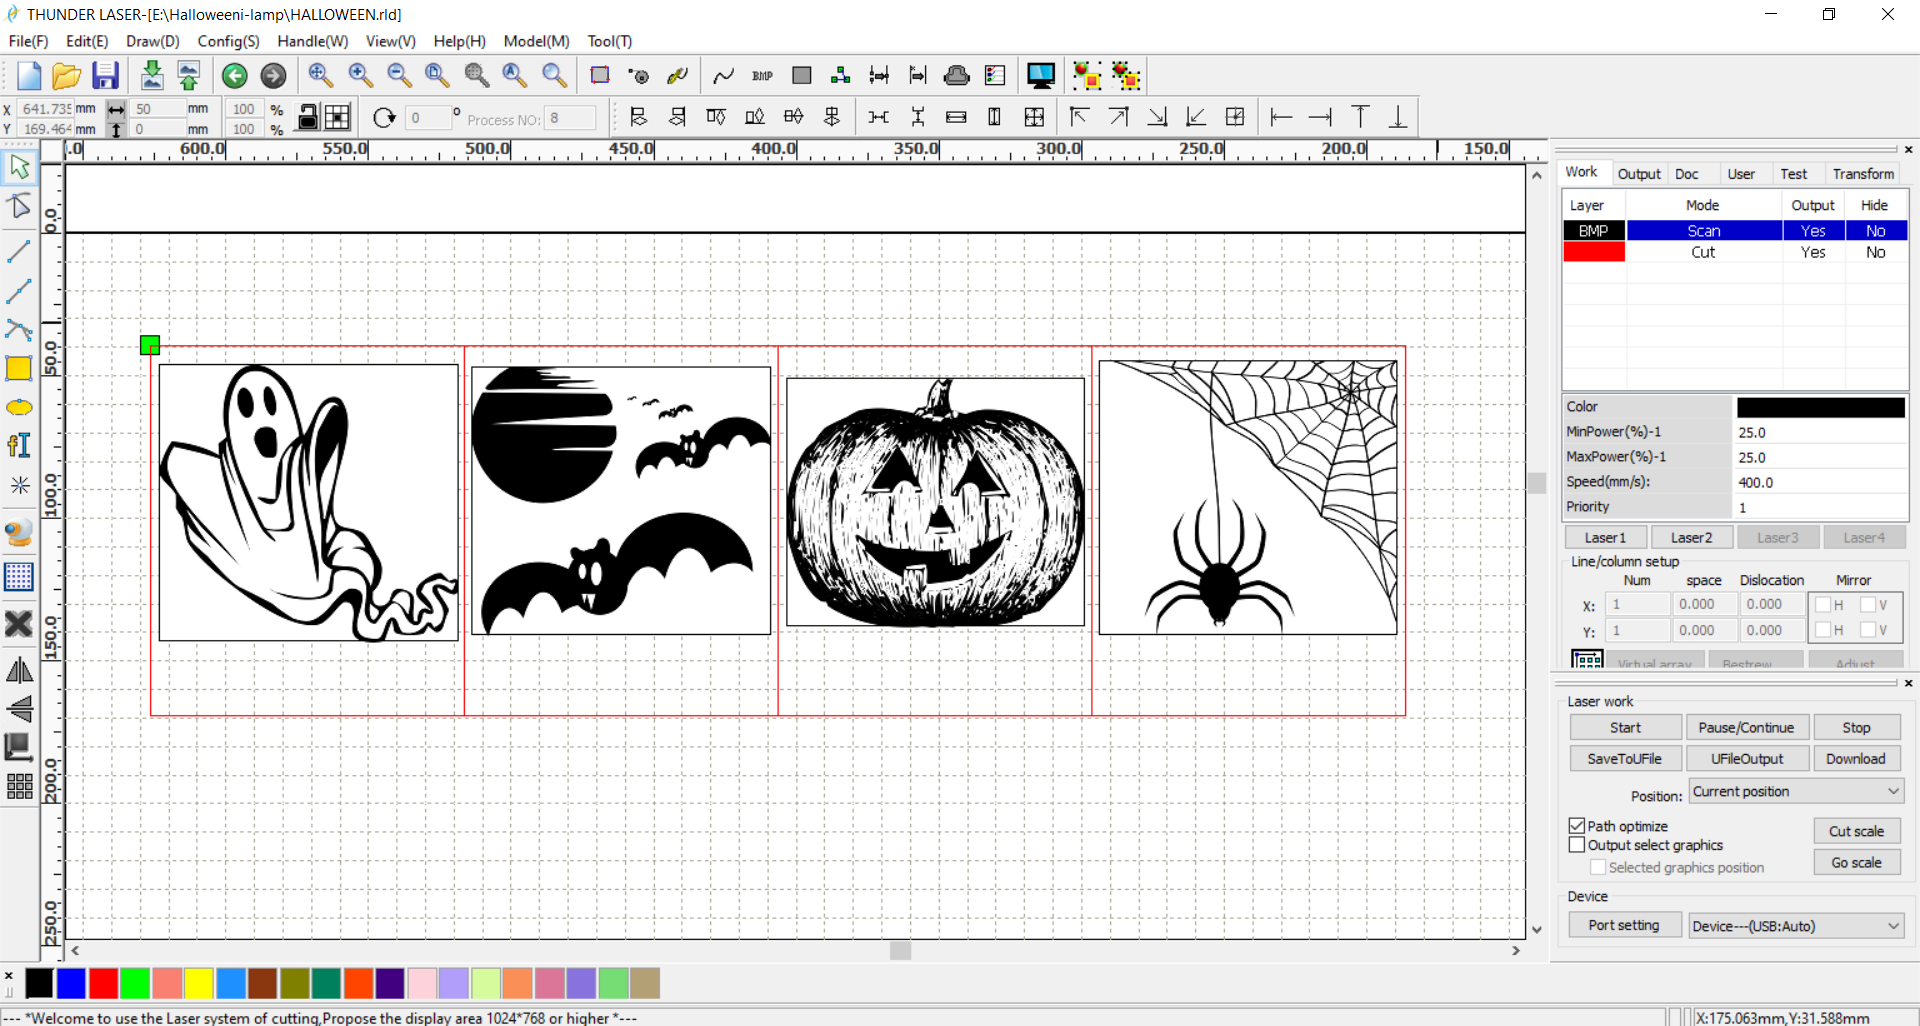1920x1026 pixels.
Task: Click SaveToUFile button
Action: (1625, 759)
